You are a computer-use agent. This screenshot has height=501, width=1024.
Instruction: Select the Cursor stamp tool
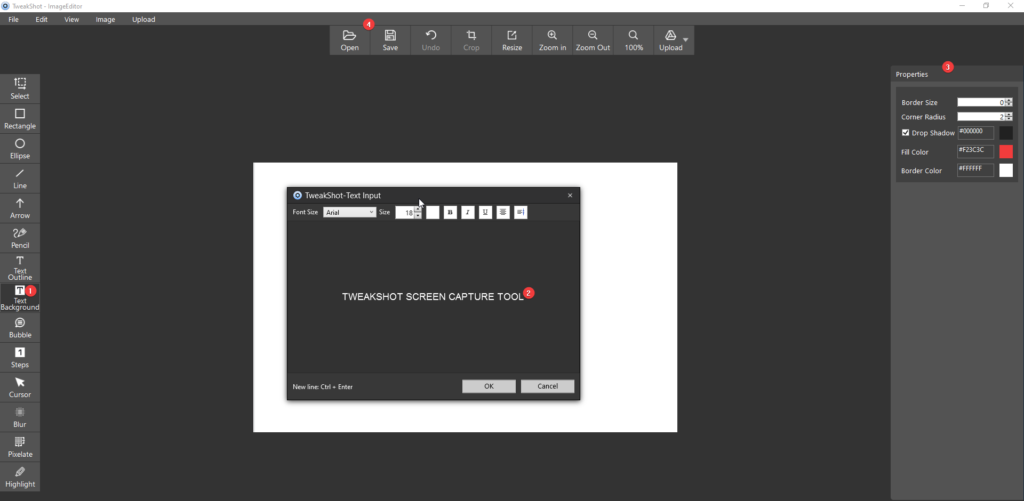[20, 387]
